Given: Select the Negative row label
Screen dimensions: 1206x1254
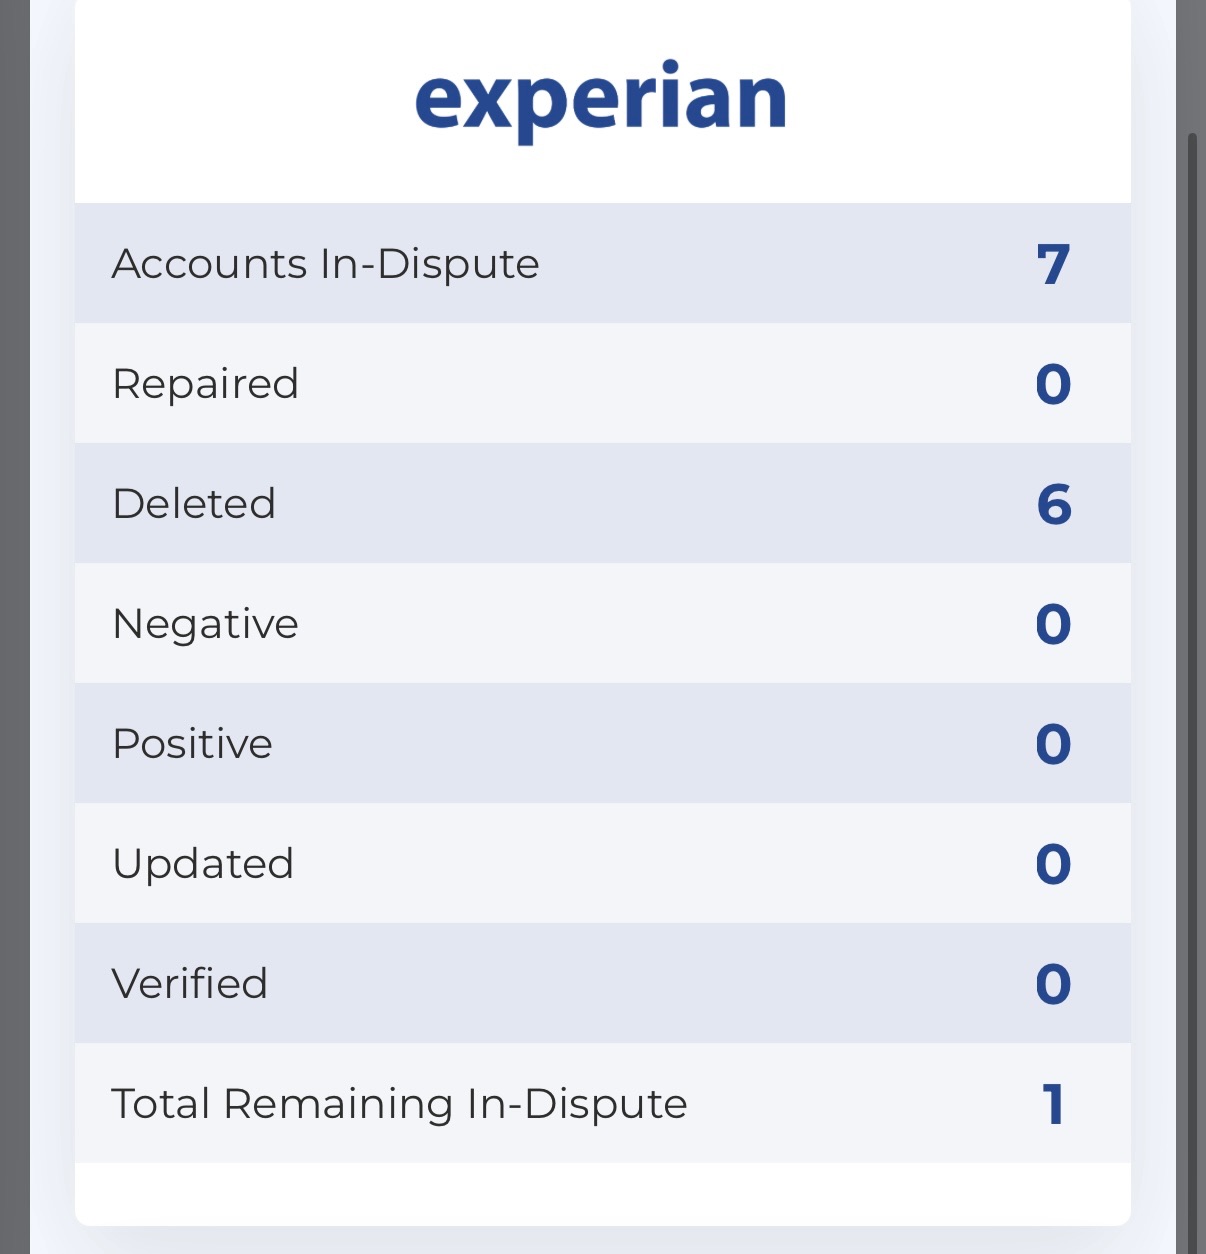Looking at the screenshot, I should (x=206, y=624).
